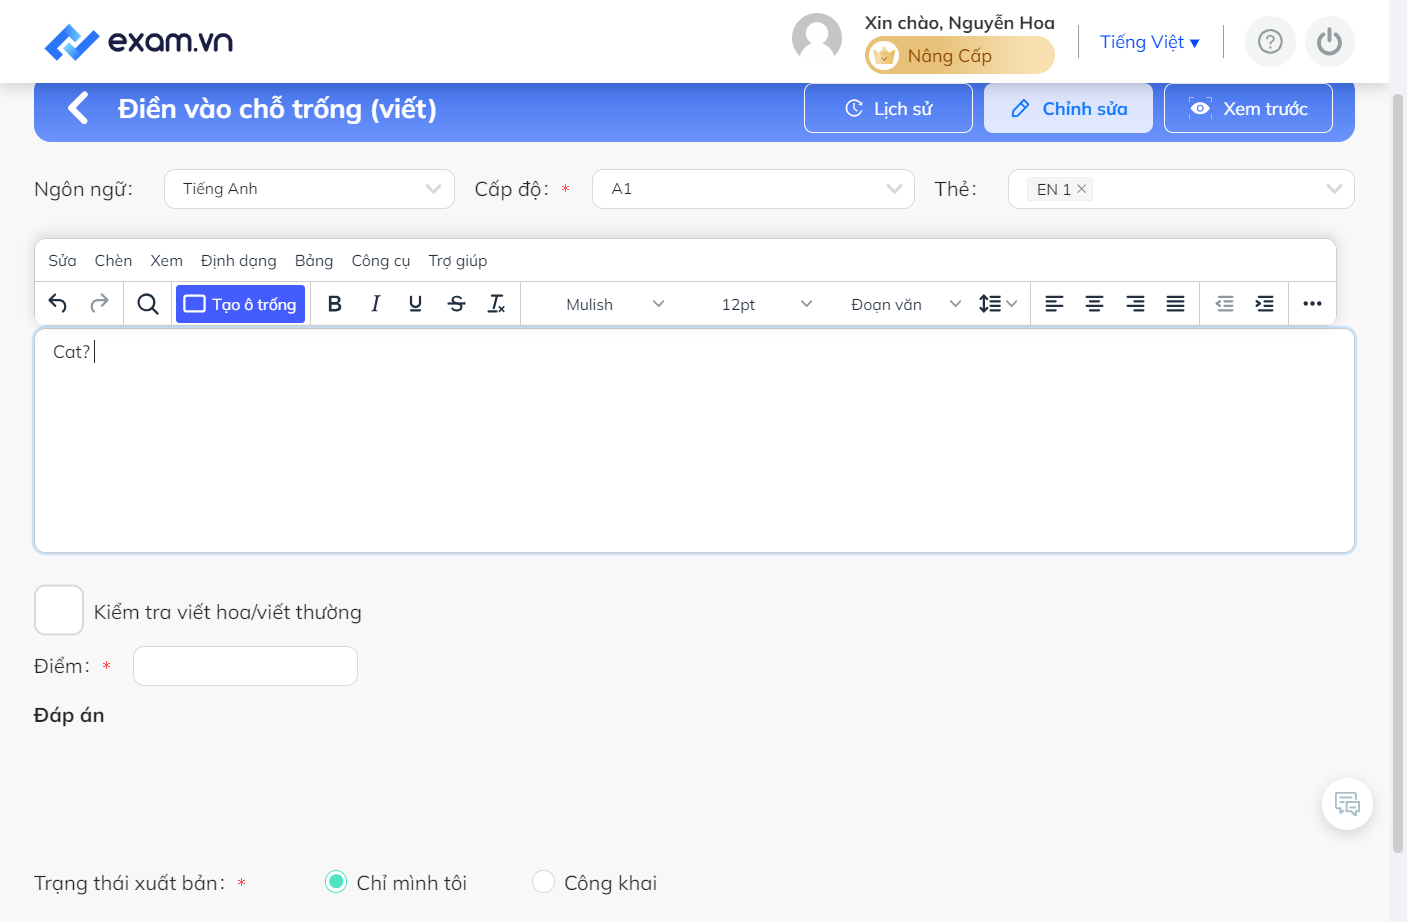1407x922 pixels.
Task: Align text left
Action: pyautogui.click(x=1054, y=304)
